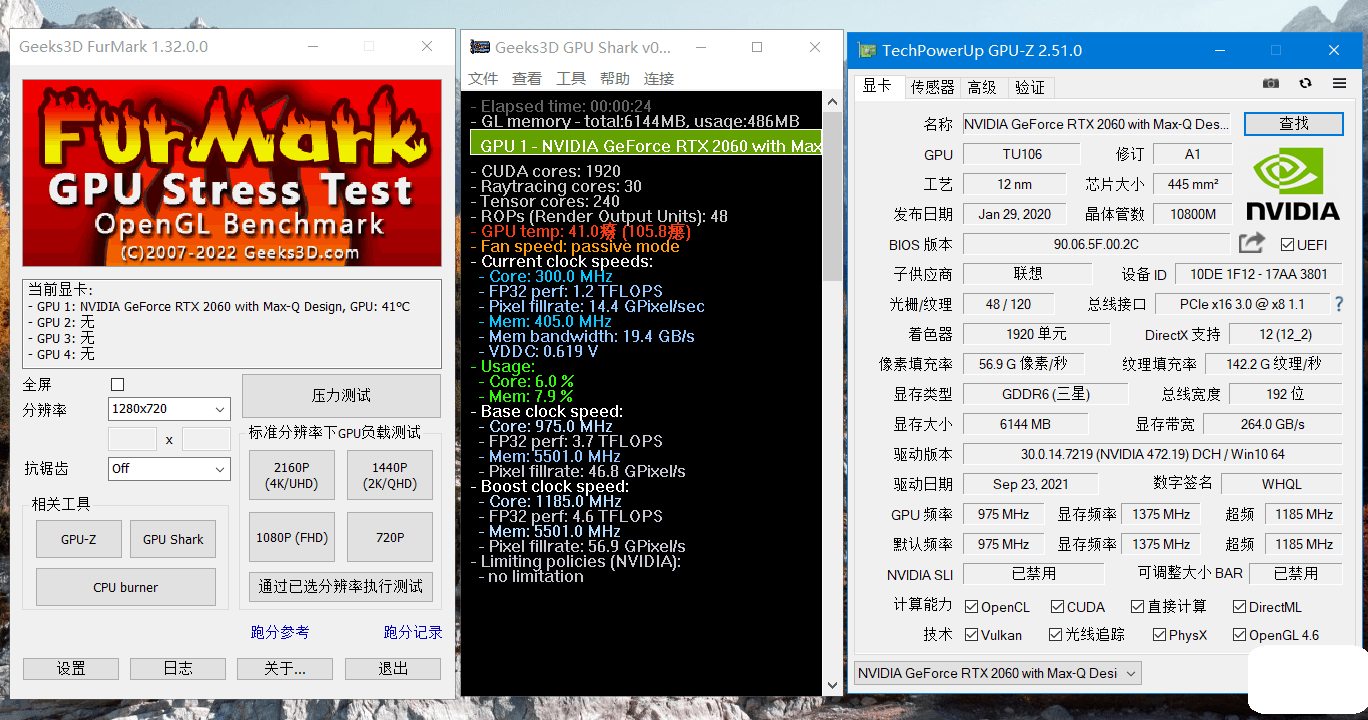Click the driver version 30.0.14.7219 field

[1152, 454]
